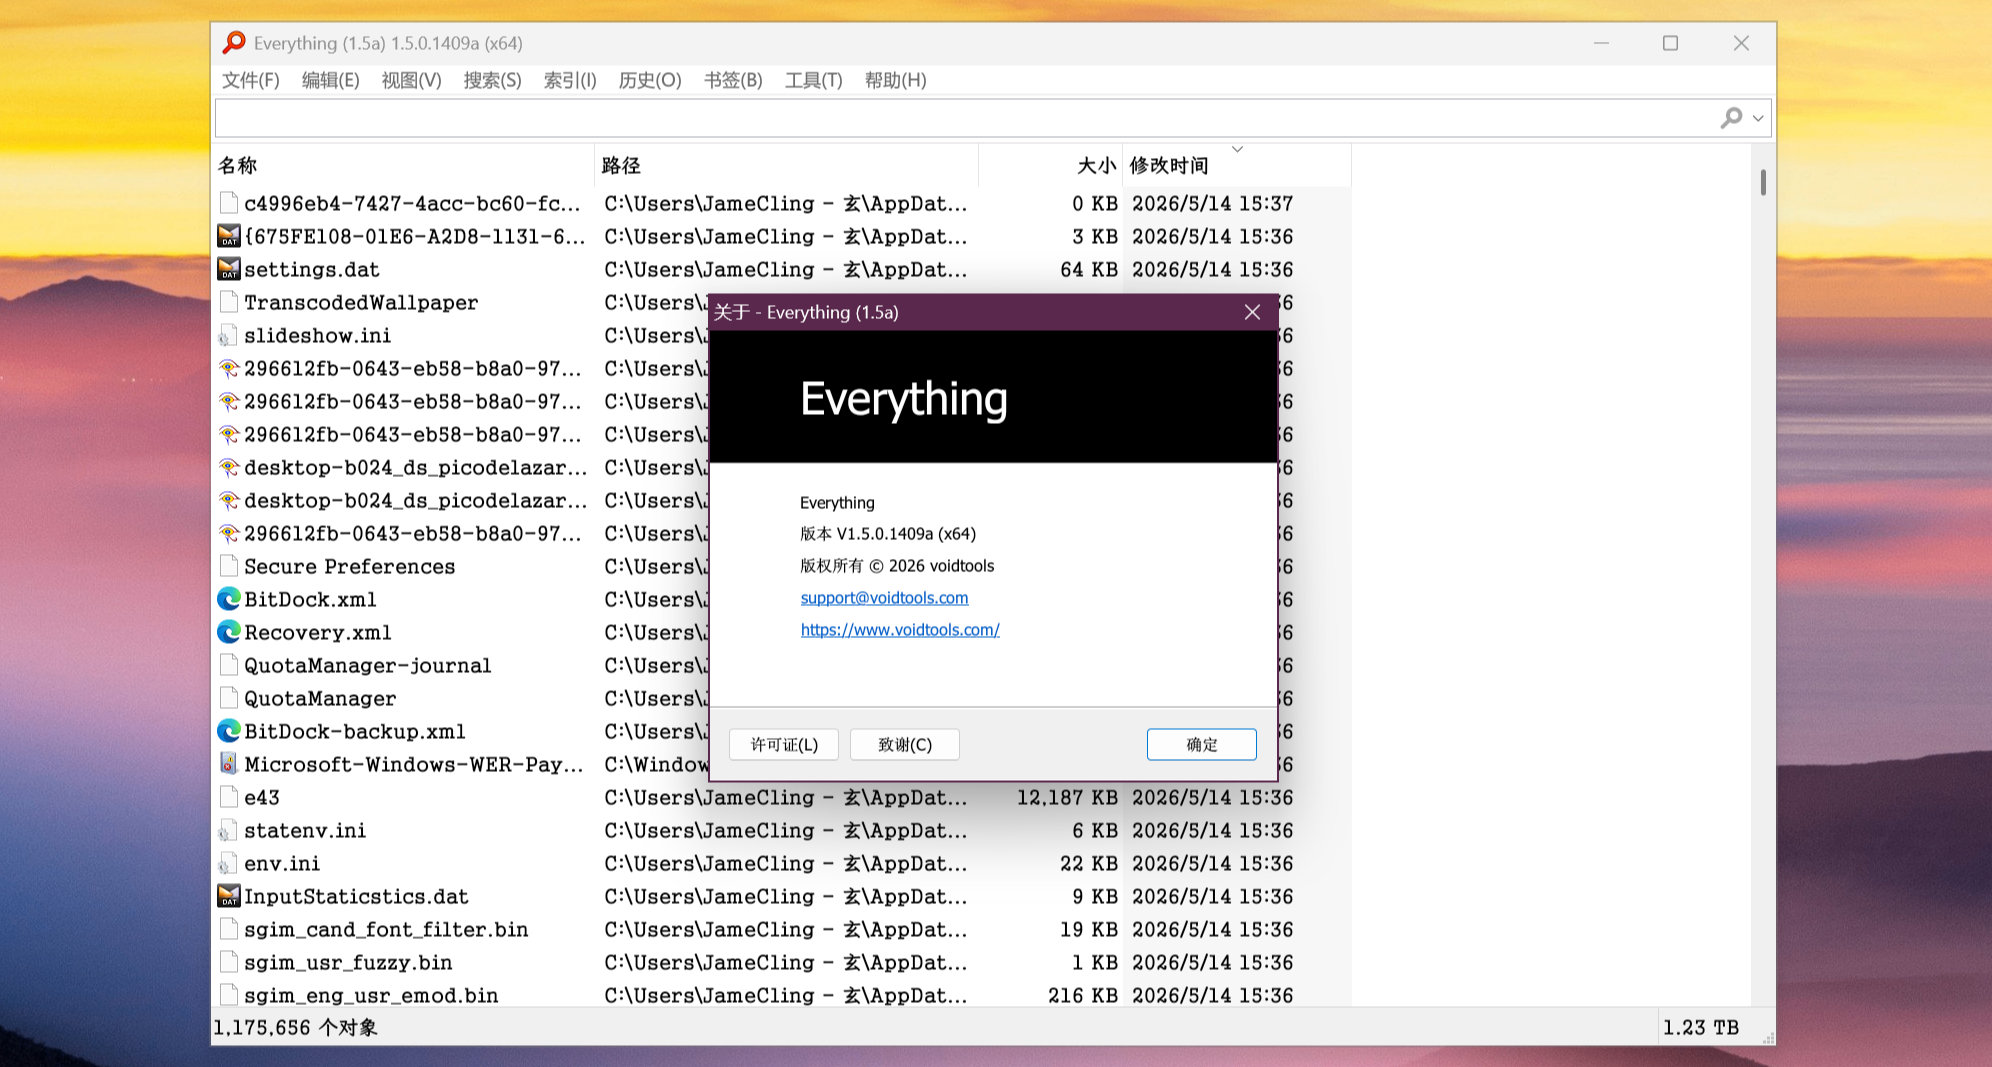Click the QuotaManager-journal file icon

229,665
